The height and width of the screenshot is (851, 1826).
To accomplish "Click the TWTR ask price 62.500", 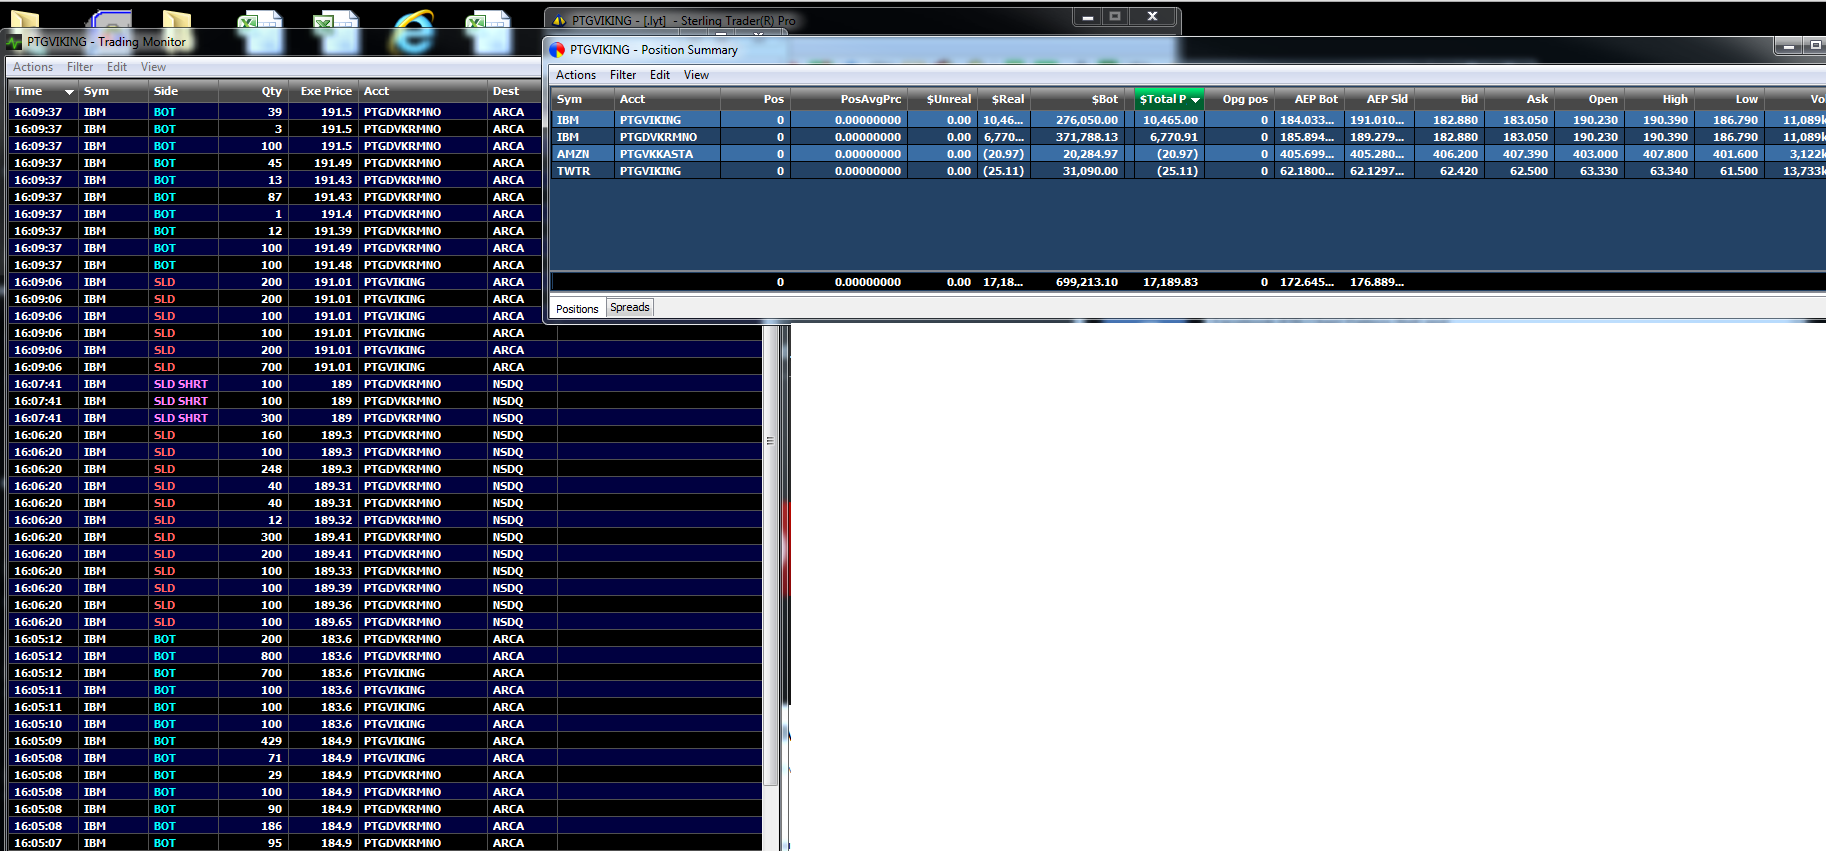I will pos(1529,171).
